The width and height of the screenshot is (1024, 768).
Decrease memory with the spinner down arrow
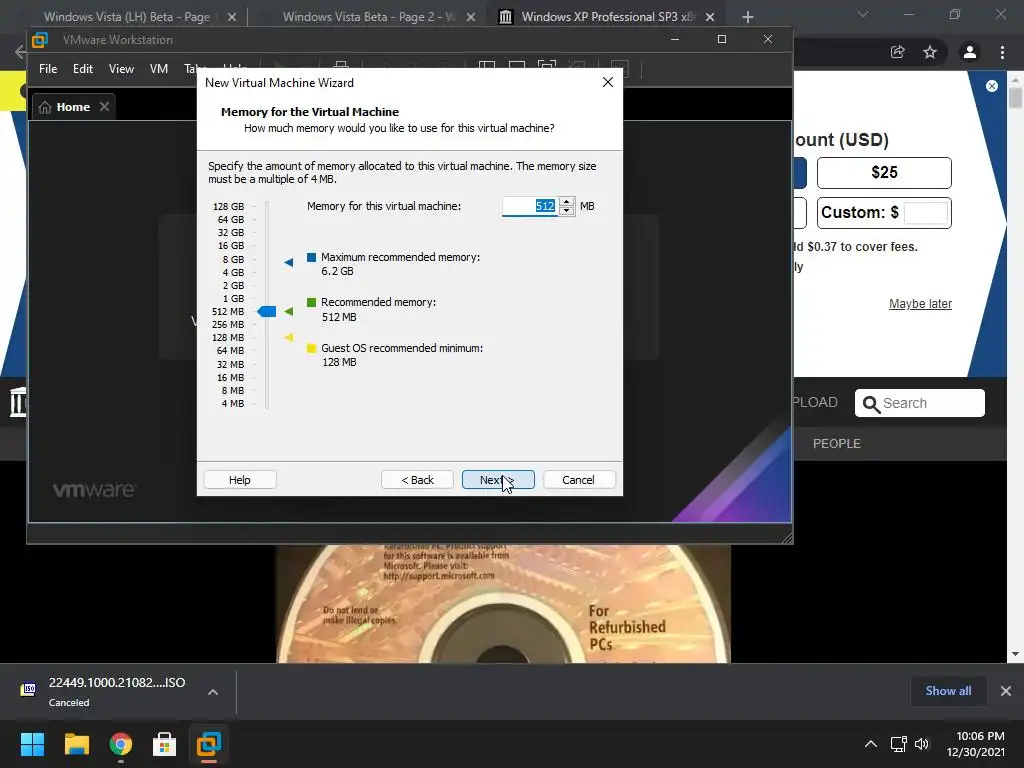(566, 211)
